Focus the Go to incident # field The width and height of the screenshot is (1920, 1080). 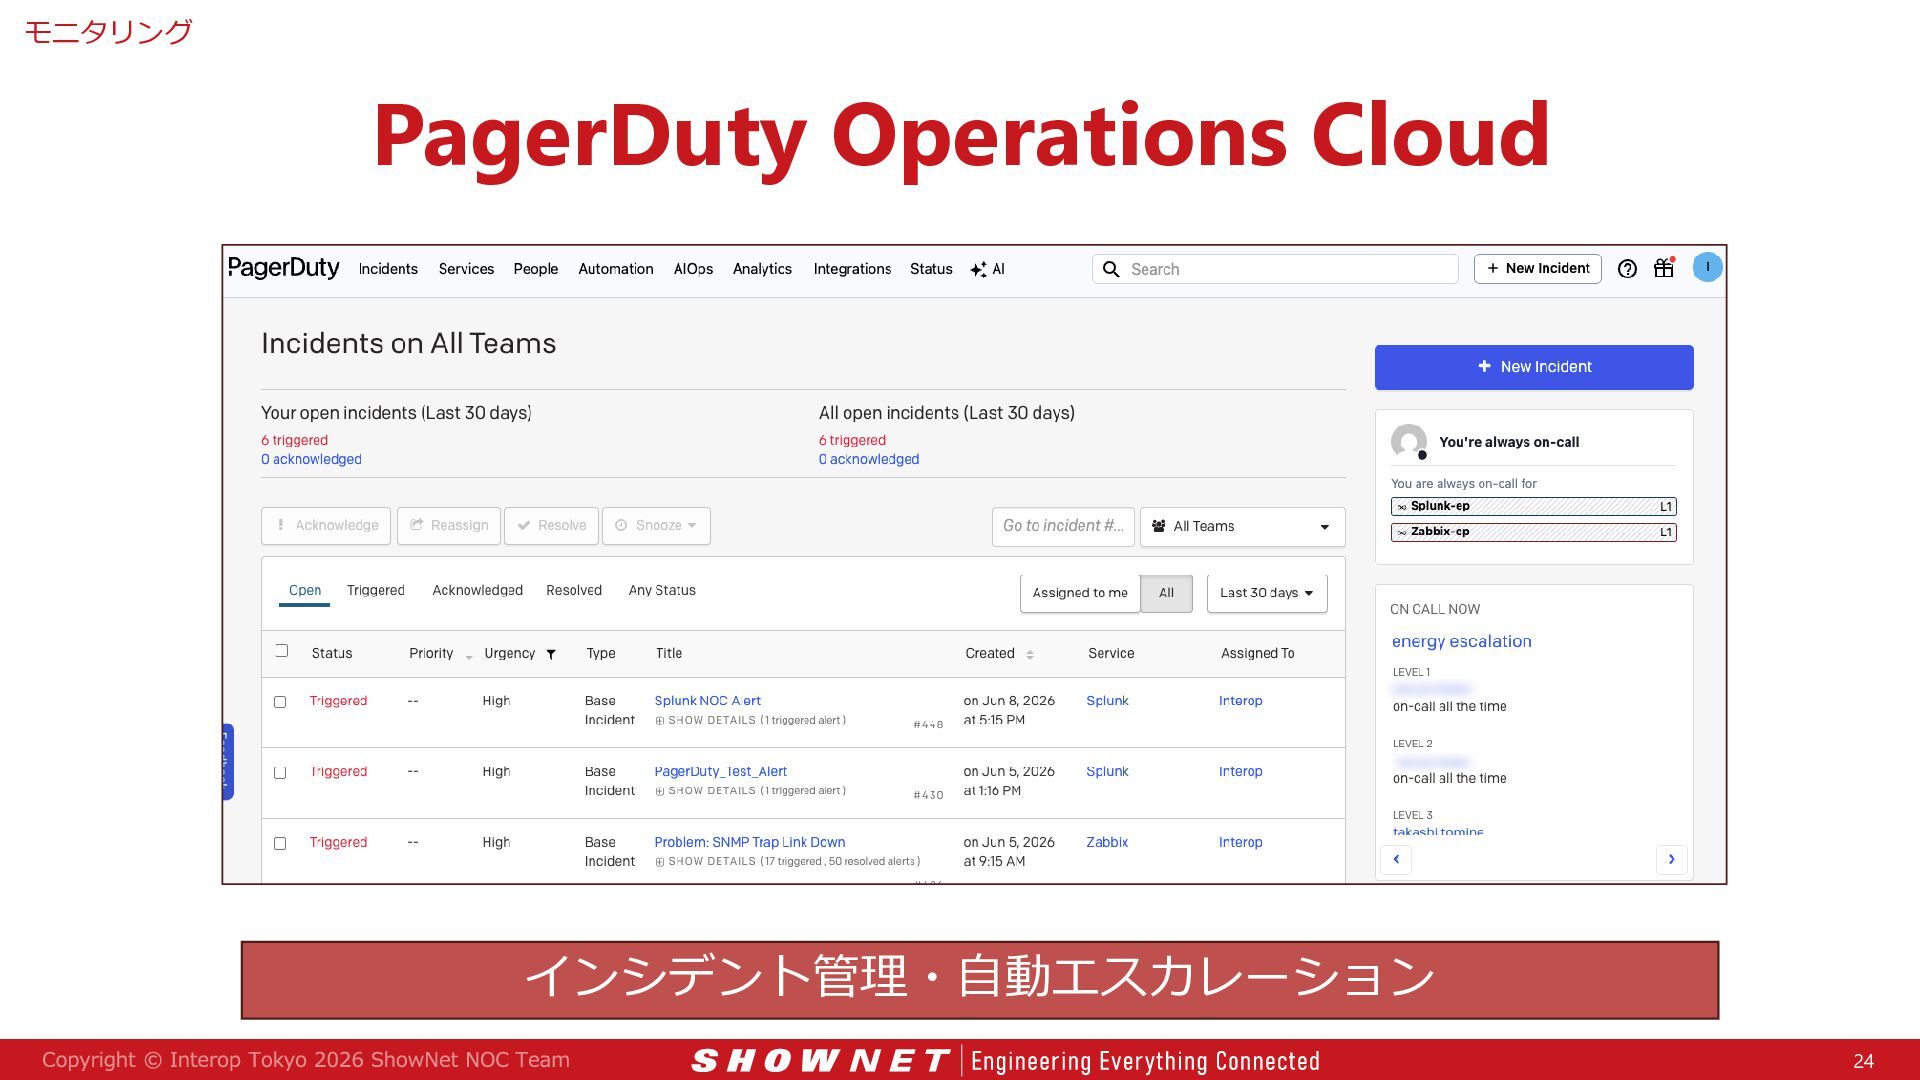(1063, 527)
